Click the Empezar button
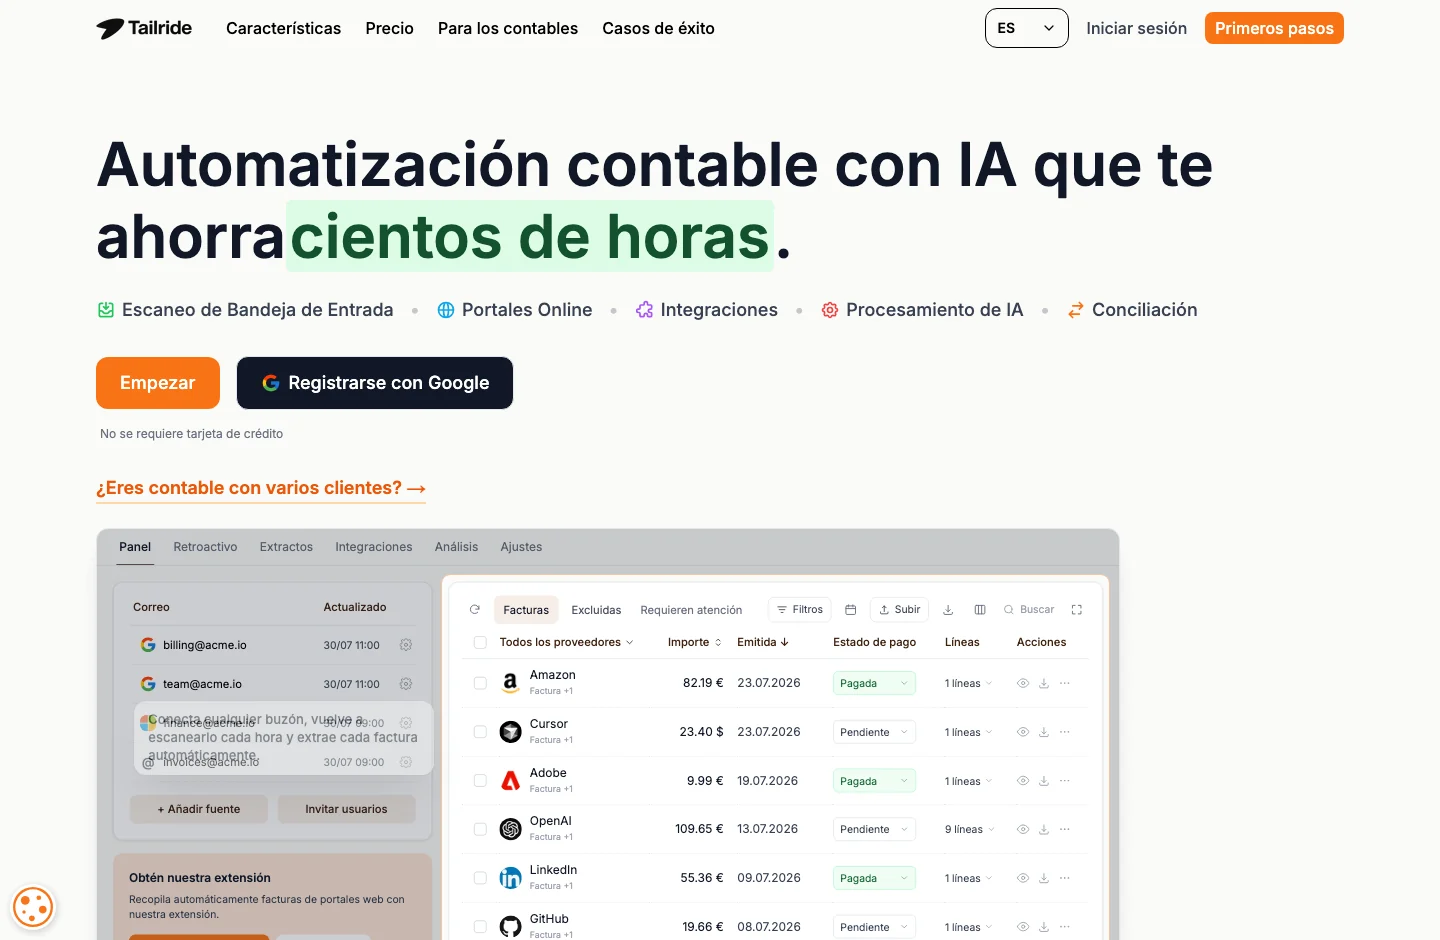 (158, 383)
